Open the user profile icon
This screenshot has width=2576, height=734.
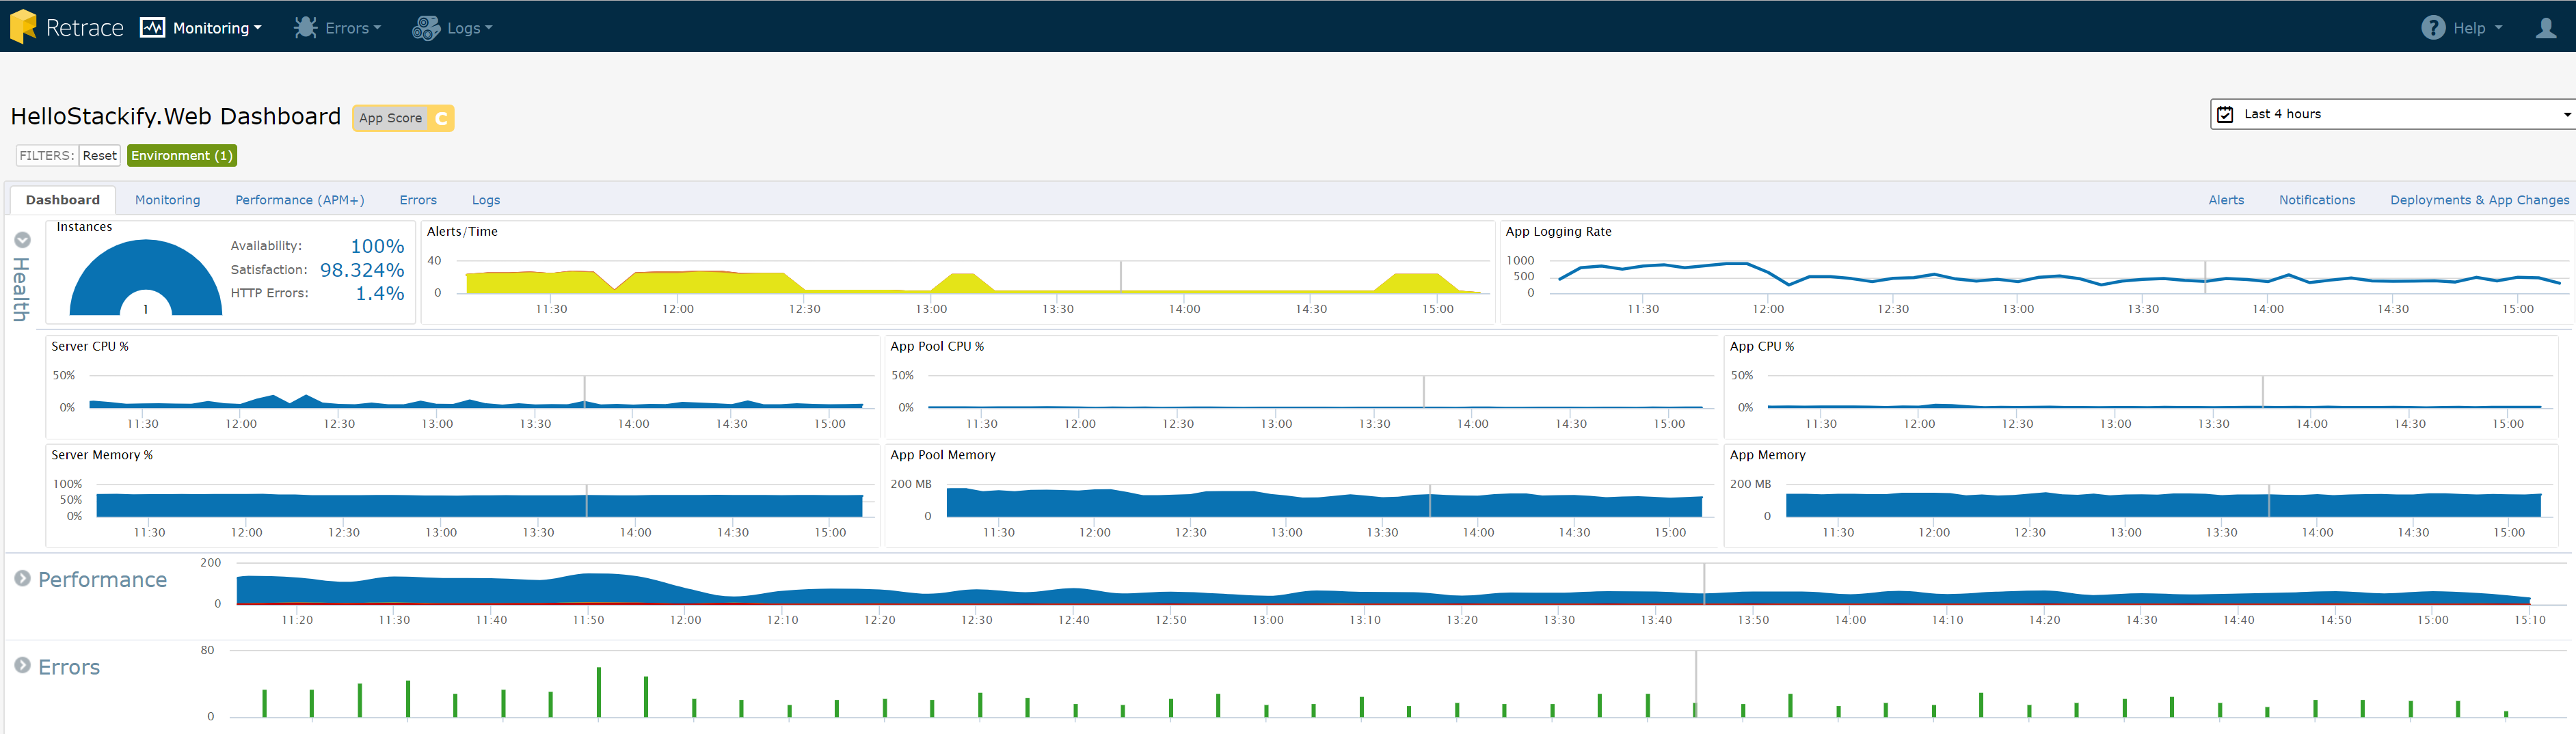tap(2546, 28)
